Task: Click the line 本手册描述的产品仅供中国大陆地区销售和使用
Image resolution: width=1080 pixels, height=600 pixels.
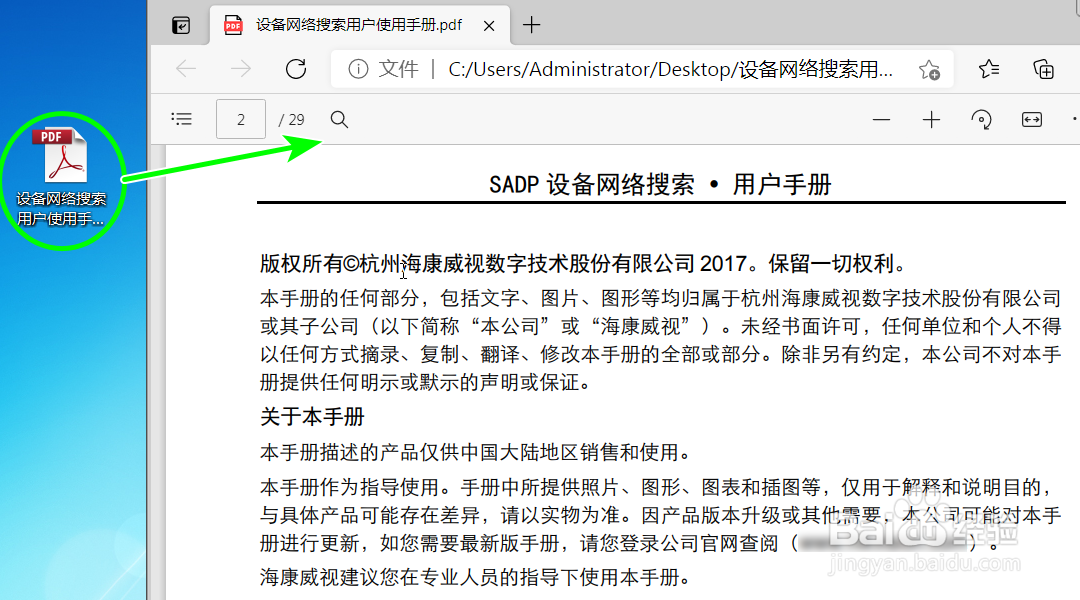Action: pos(476,453)
